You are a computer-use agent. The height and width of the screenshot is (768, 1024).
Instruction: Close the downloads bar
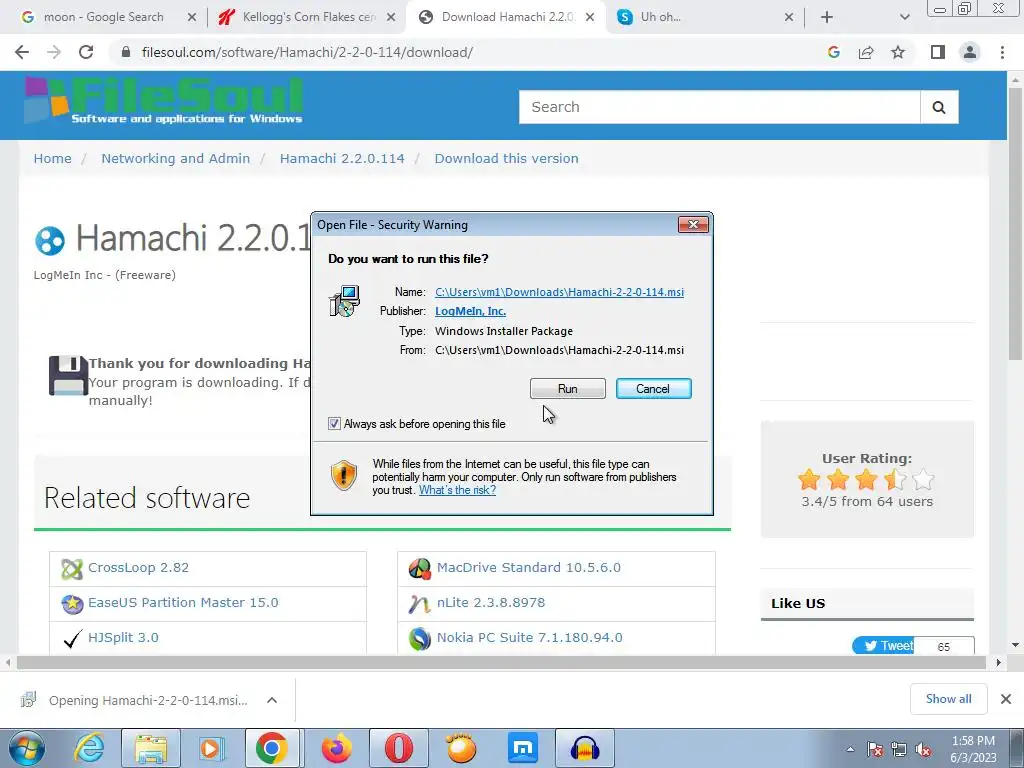pos(1006,699)
